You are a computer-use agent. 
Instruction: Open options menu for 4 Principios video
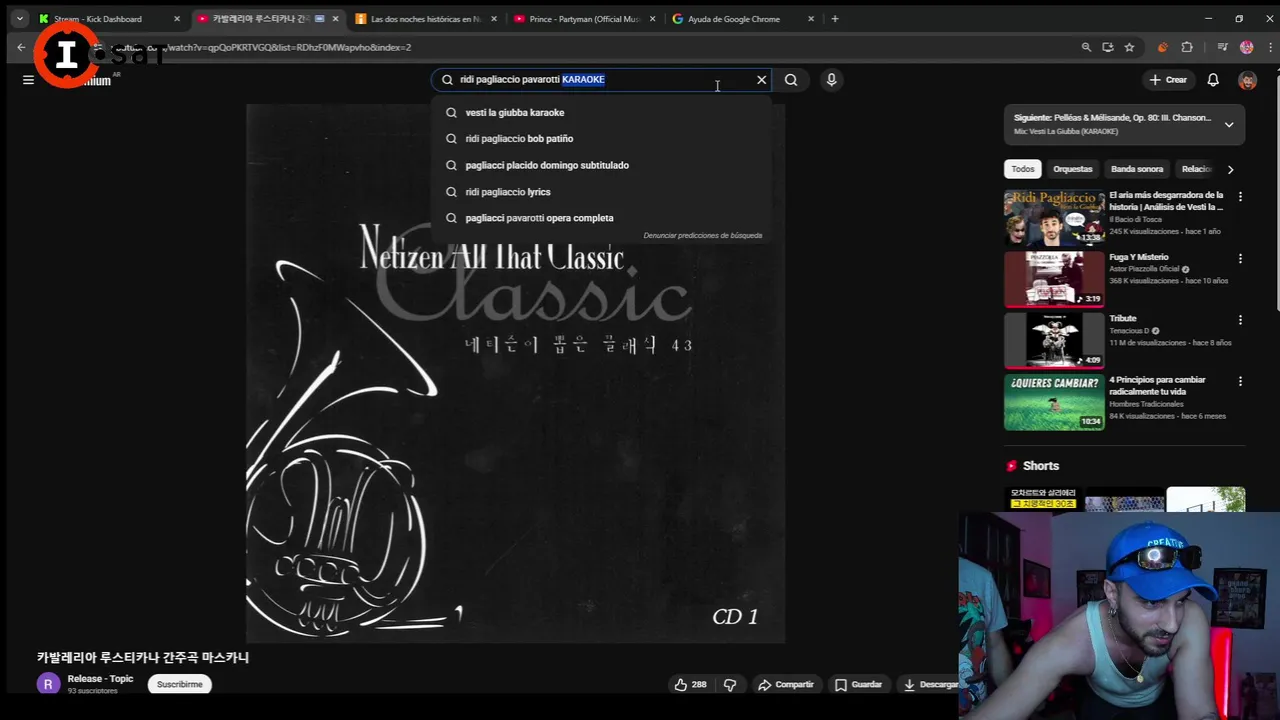pyautogui.click(x=1240, y=381)
